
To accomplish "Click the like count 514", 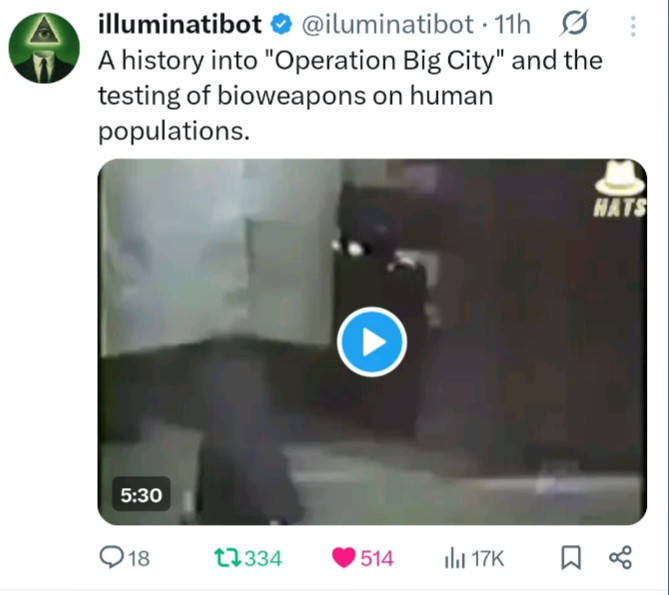I will pyautogui.click(x=377, y=558).
